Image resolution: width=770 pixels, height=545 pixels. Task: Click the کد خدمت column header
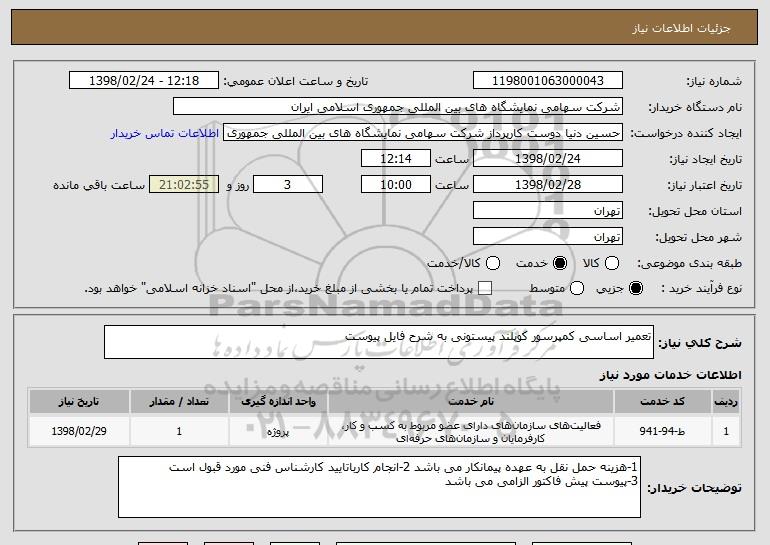[x=662, y=402]
